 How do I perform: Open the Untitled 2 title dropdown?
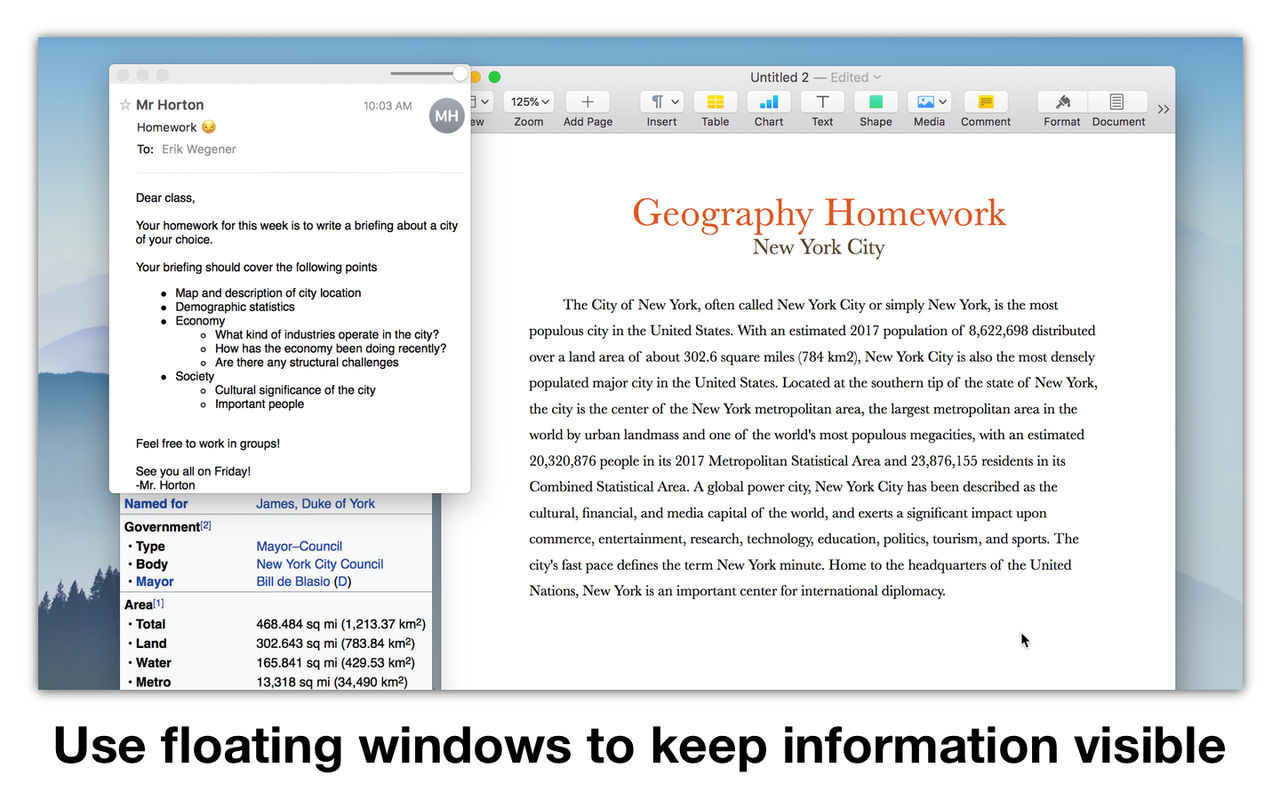pyautogui.click(x=816, y=77)
